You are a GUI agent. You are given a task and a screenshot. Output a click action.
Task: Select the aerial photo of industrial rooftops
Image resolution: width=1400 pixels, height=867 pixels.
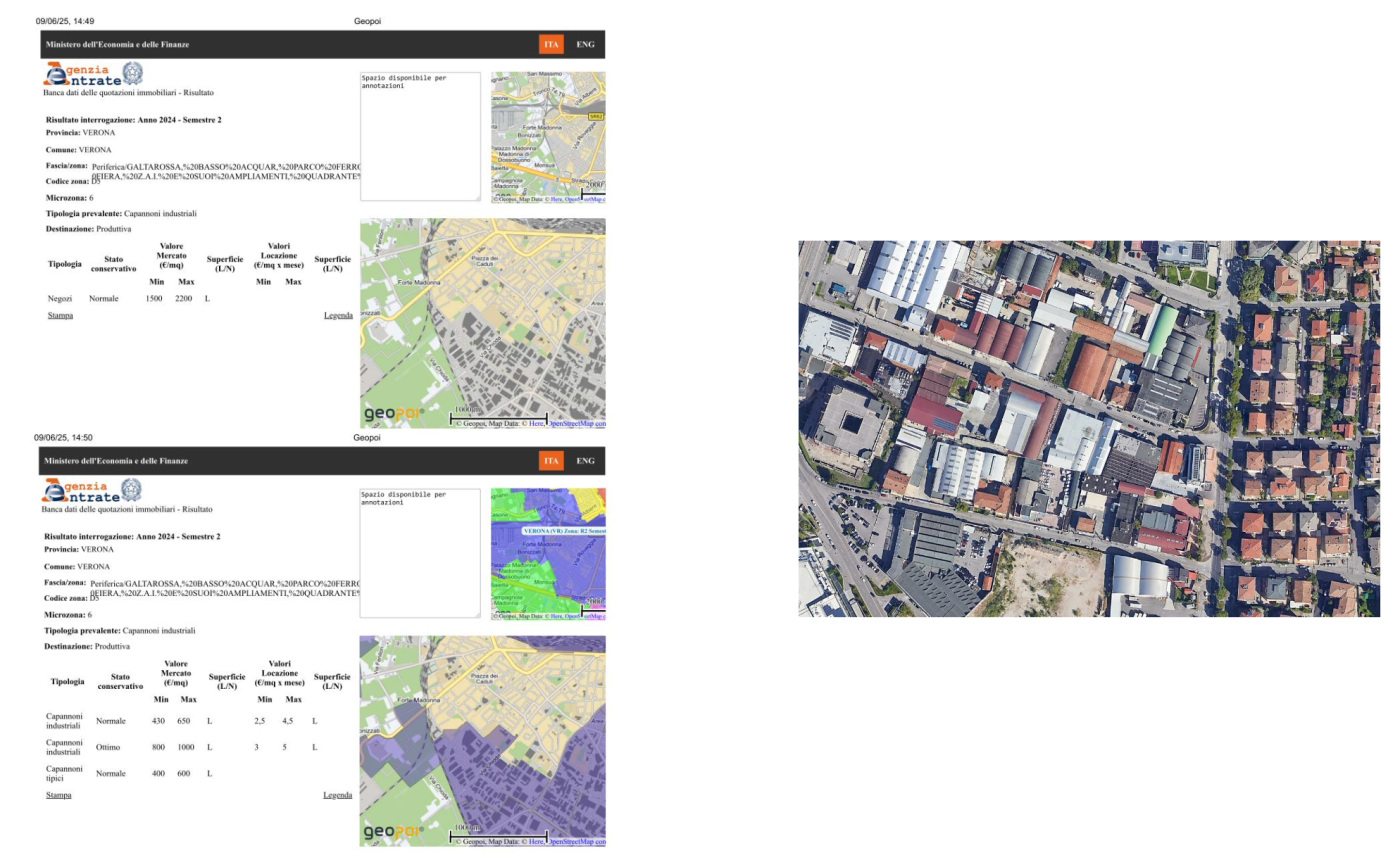pyautogui.click(x=1088, y=428)
